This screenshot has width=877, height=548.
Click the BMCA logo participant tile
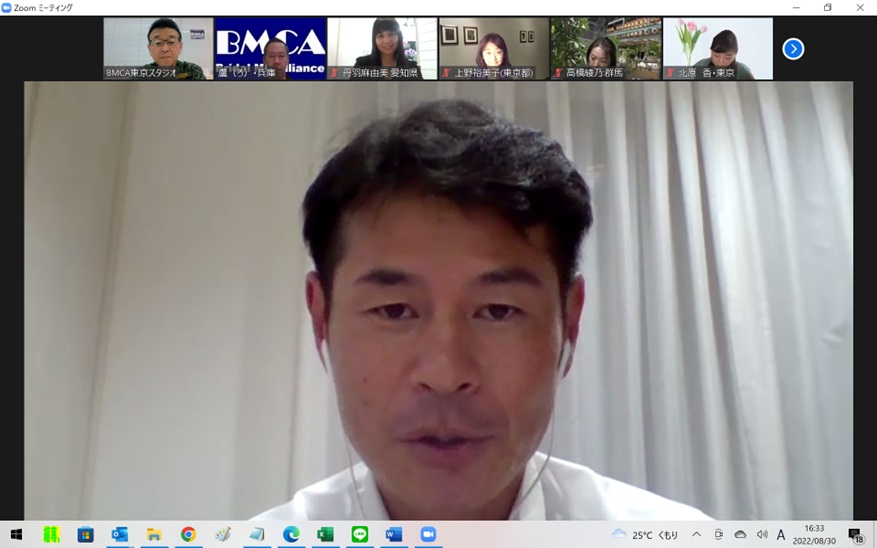[270, 48]
